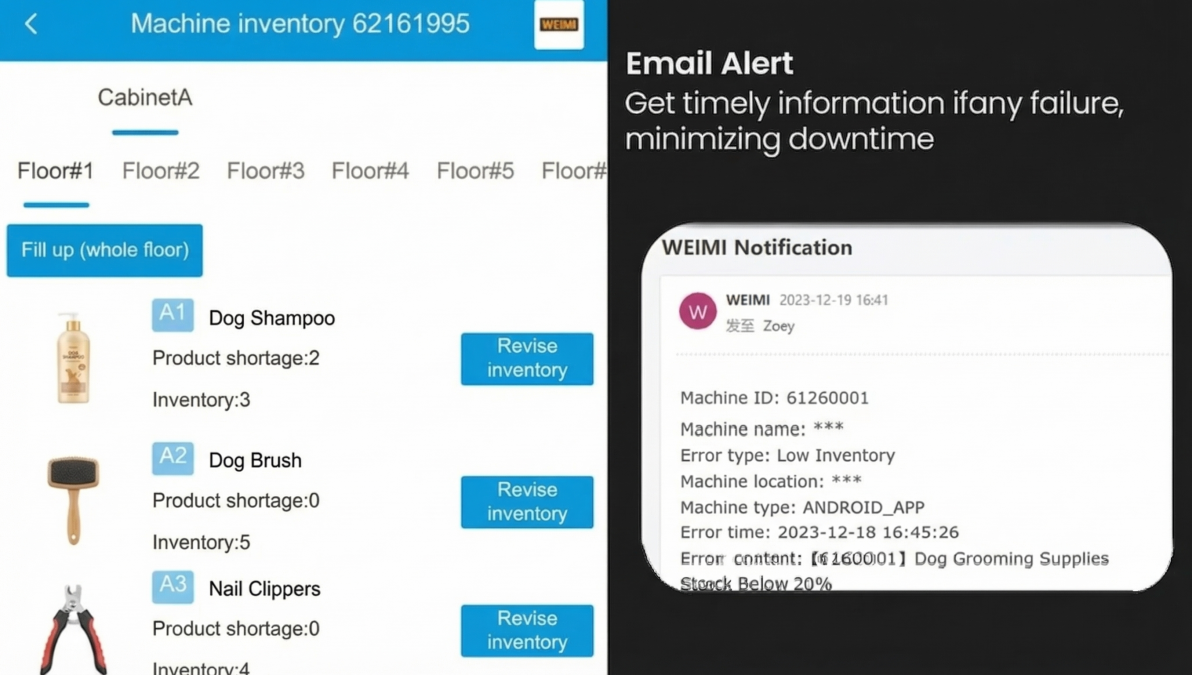Revise inventory for Nail Clippers

527,630
